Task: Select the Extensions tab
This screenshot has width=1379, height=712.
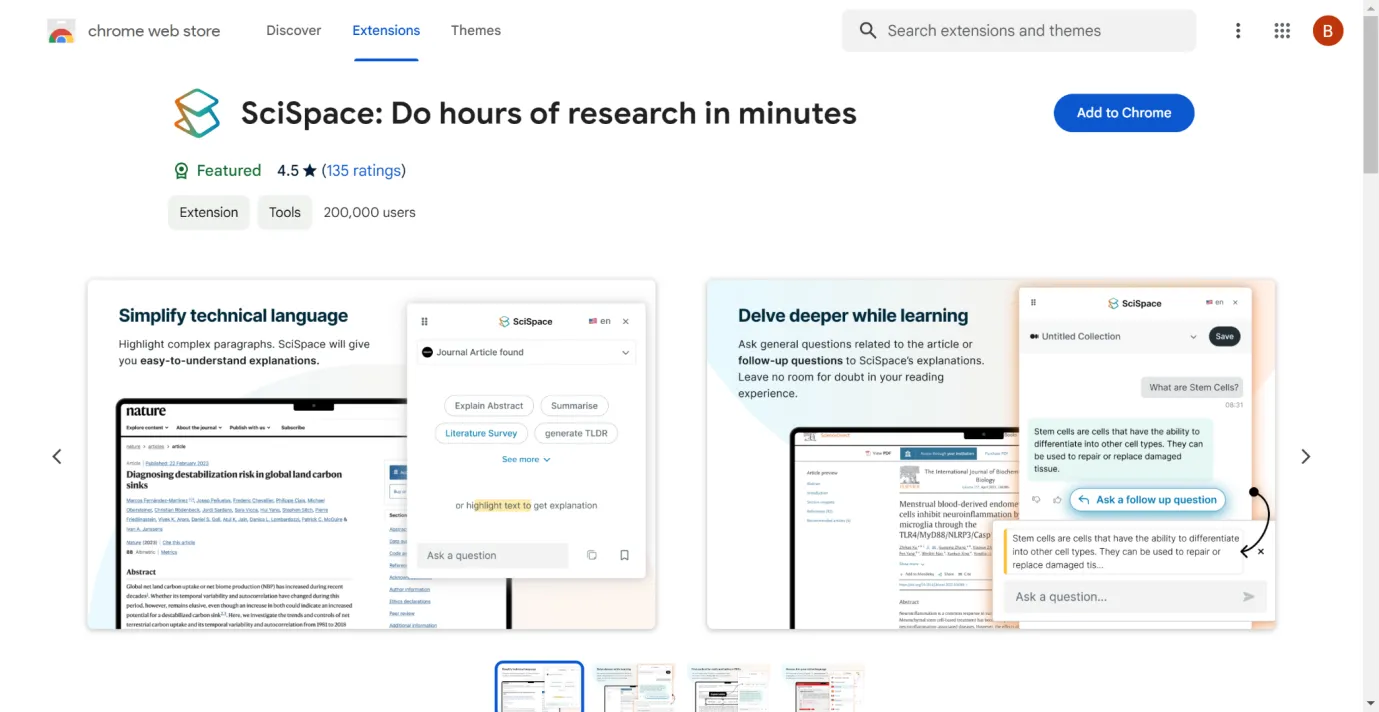Action: [x=386, y=30]
